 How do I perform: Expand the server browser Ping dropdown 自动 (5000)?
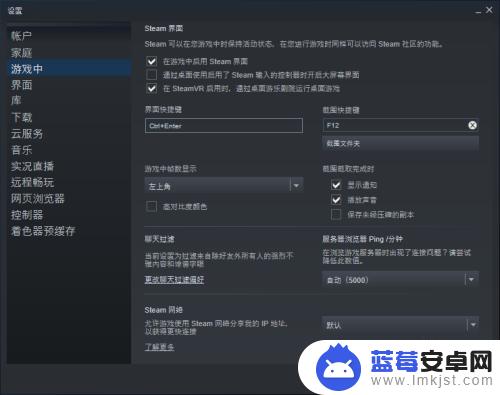coord(401,280)
